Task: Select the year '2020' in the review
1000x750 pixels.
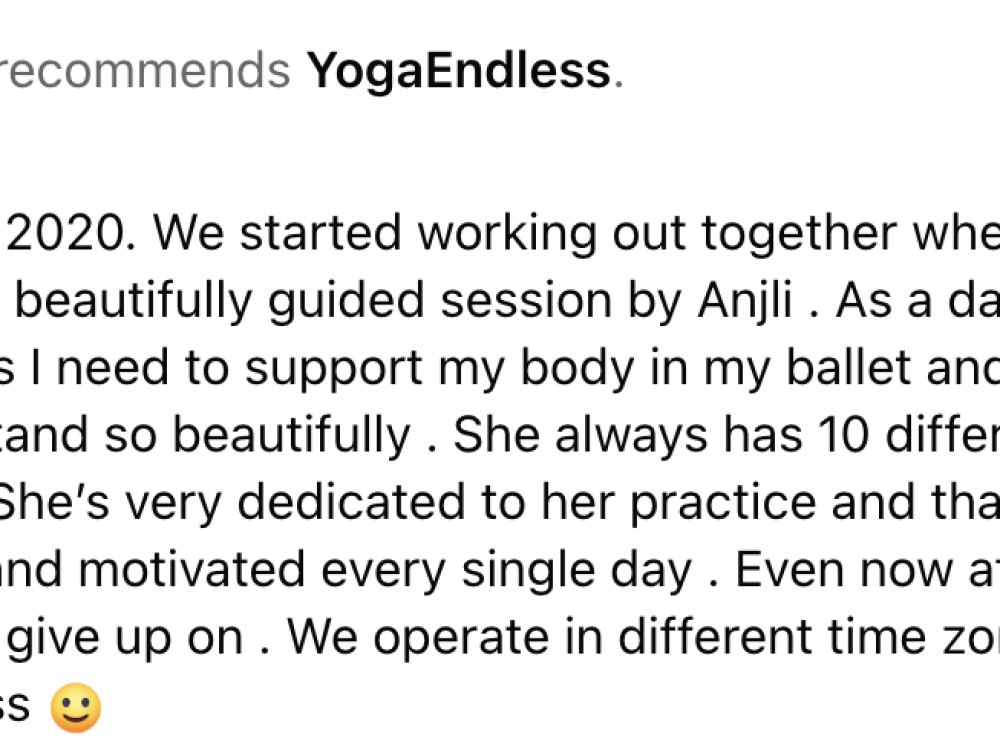Action: pos(66,233)
